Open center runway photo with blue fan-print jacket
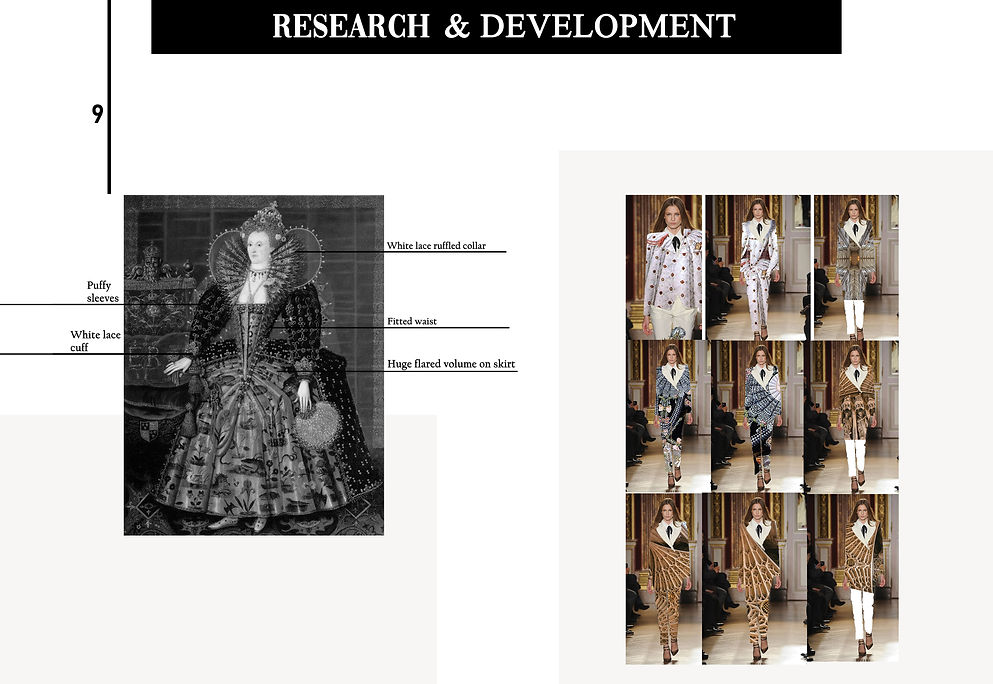The width and height of the screenshot is (993, 684). click(757, 416)
